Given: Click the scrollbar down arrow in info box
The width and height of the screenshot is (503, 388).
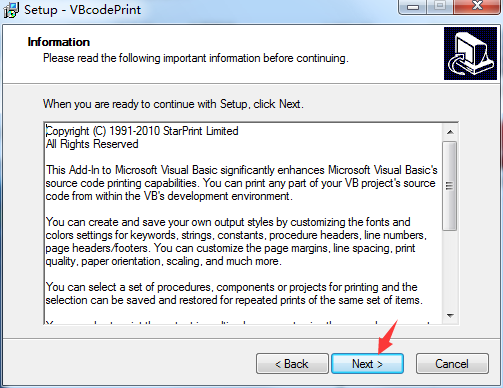Looking at the screenshot, I should (450, 315).
